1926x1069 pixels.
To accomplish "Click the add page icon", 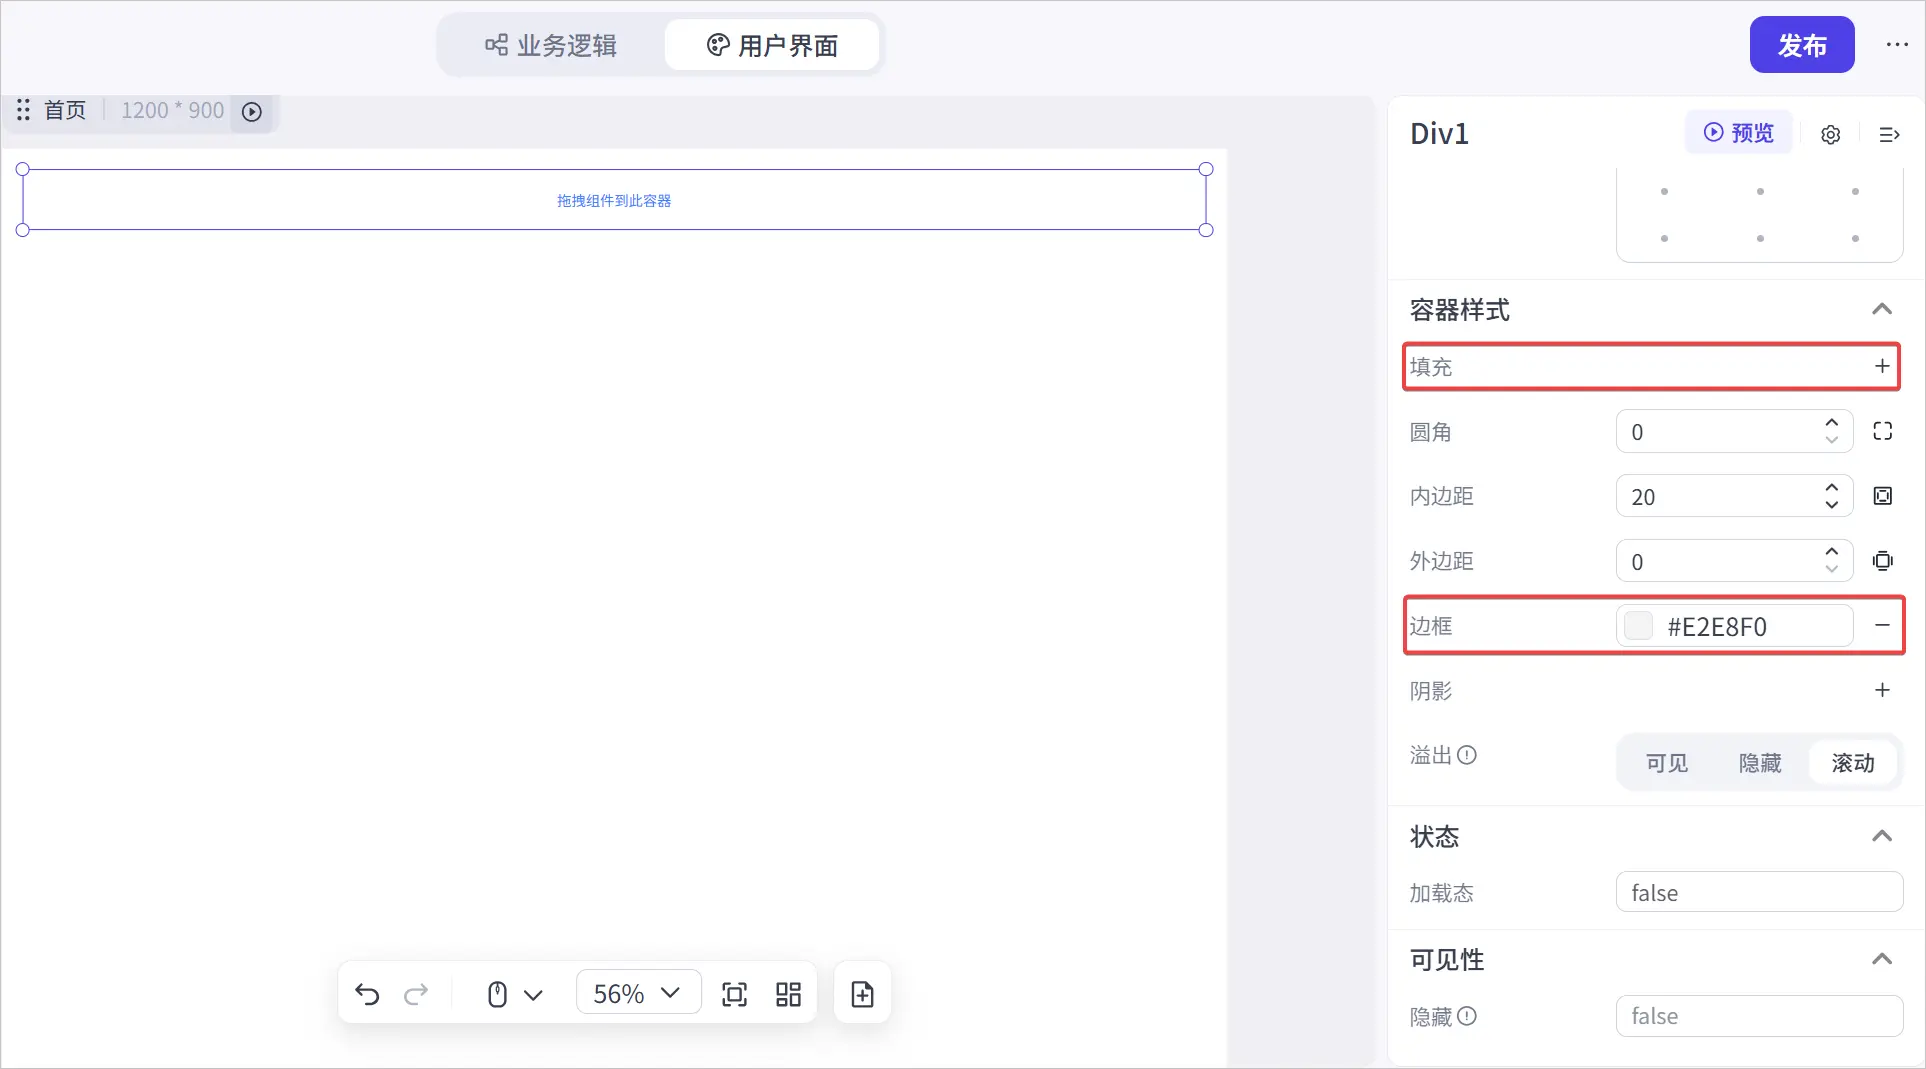I will click(x=862, y=994).
